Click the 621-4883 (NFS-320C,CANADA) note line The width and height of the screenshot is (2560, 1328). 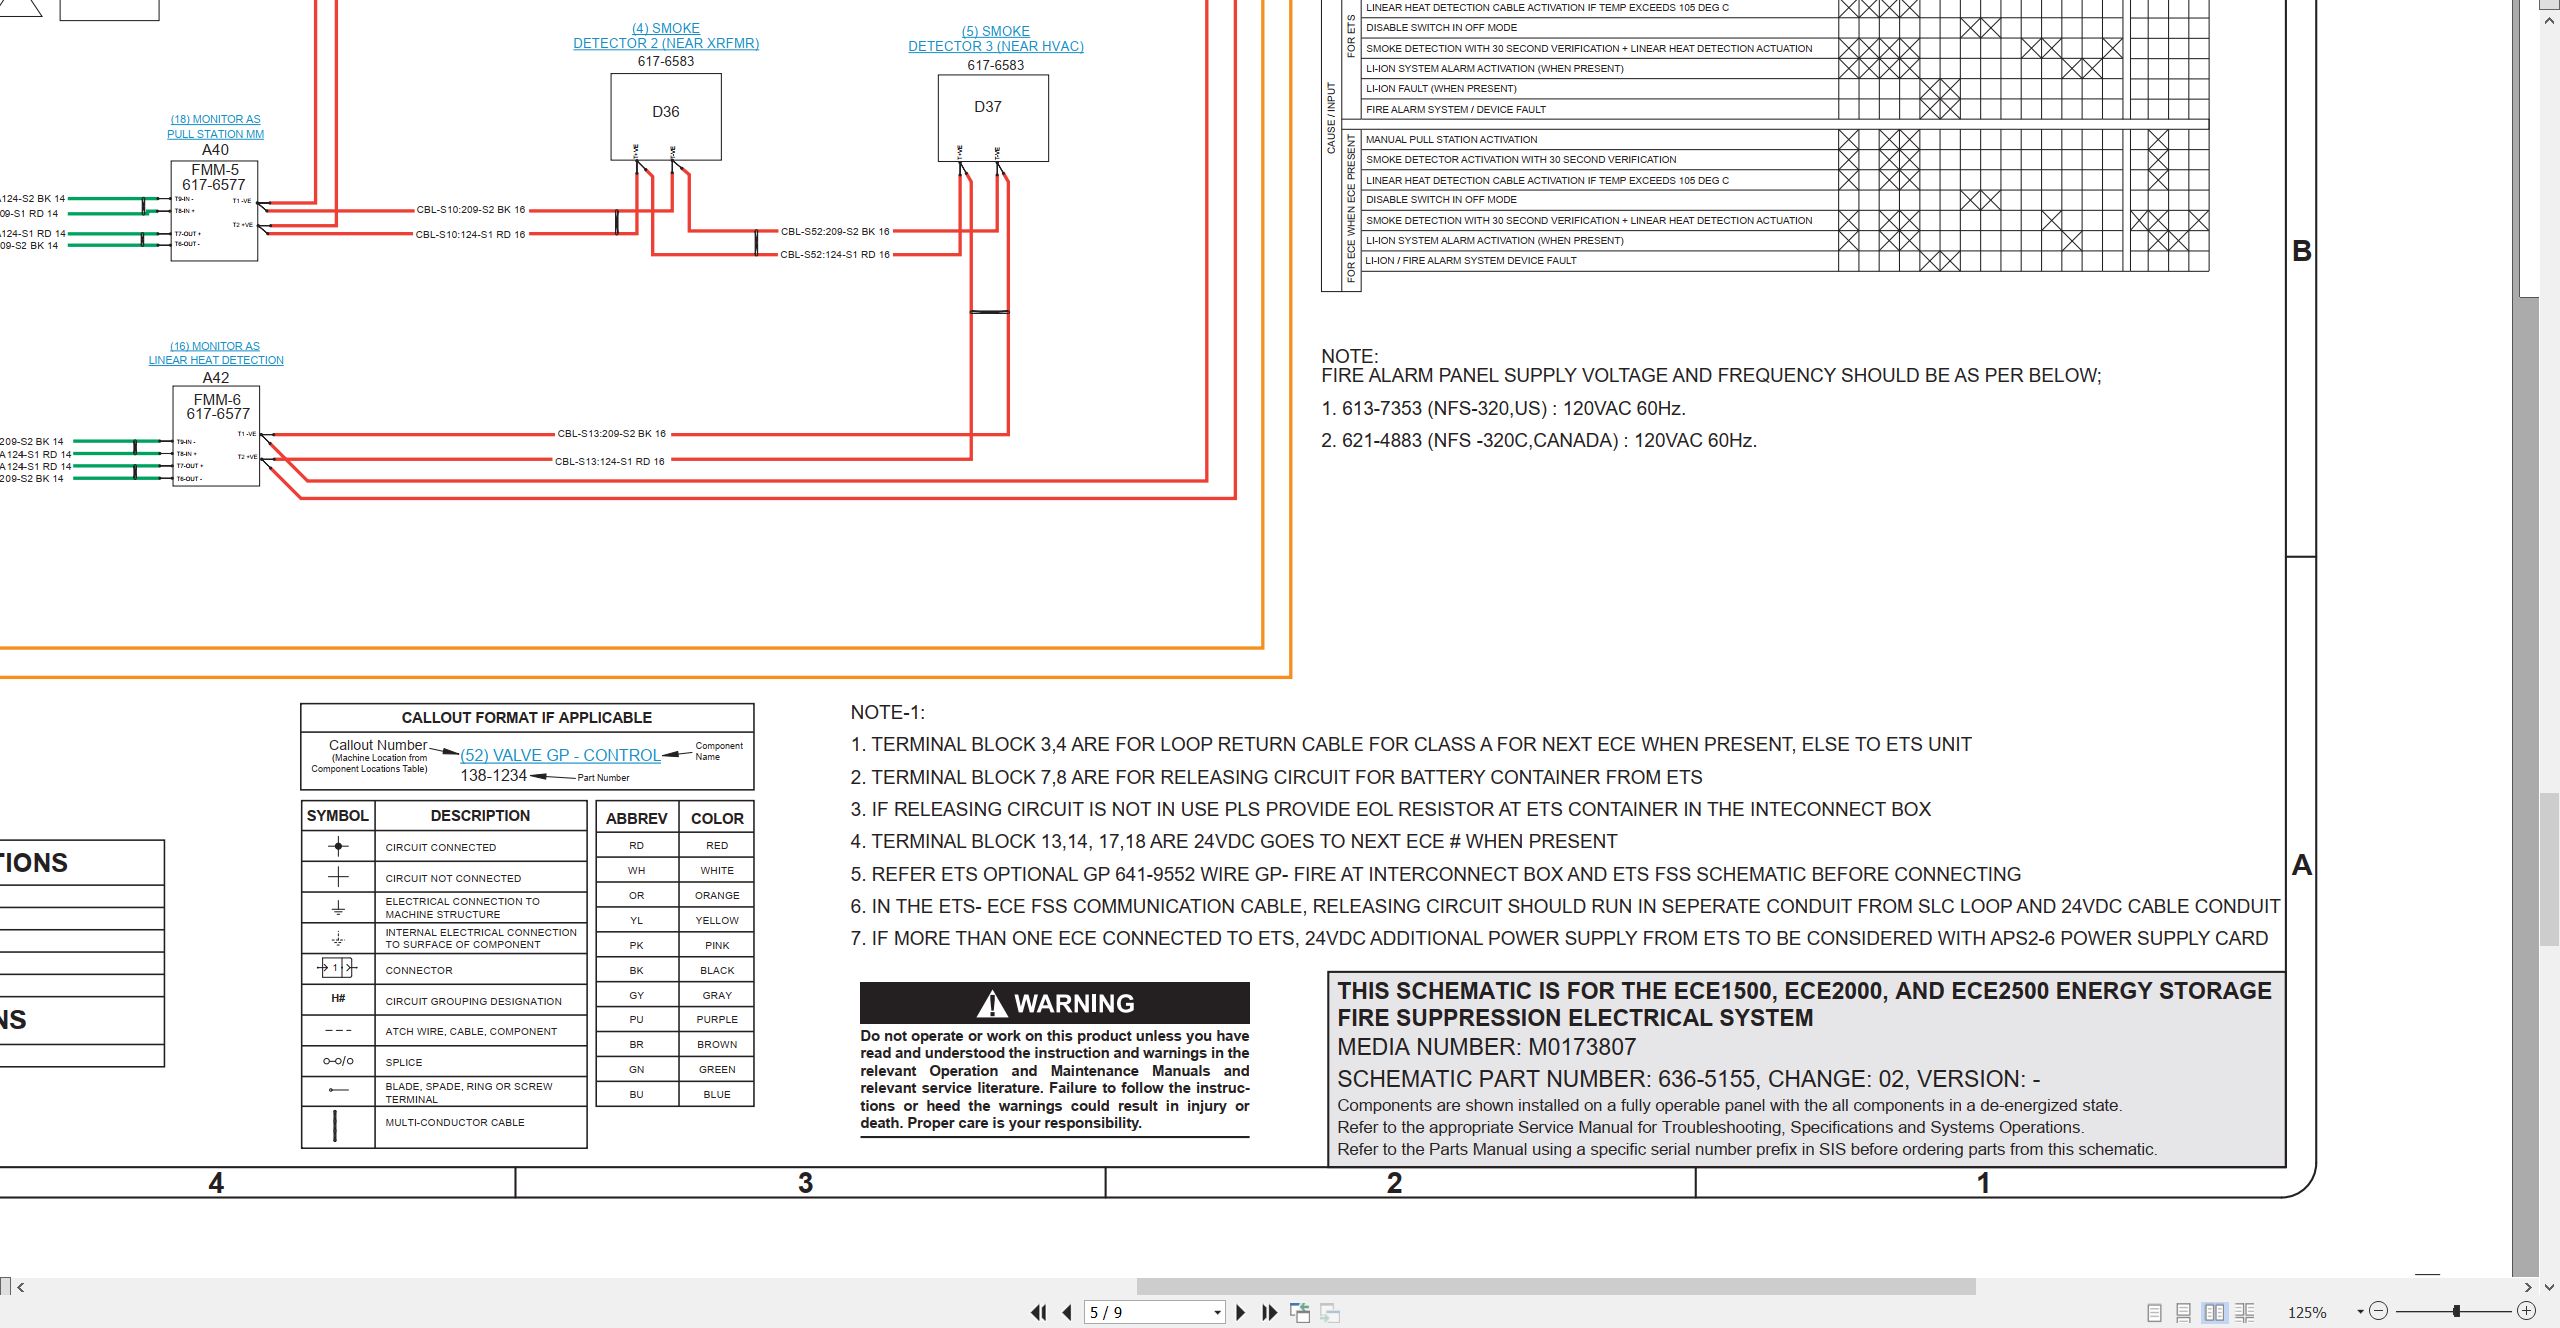click(x=1539, y=440)
